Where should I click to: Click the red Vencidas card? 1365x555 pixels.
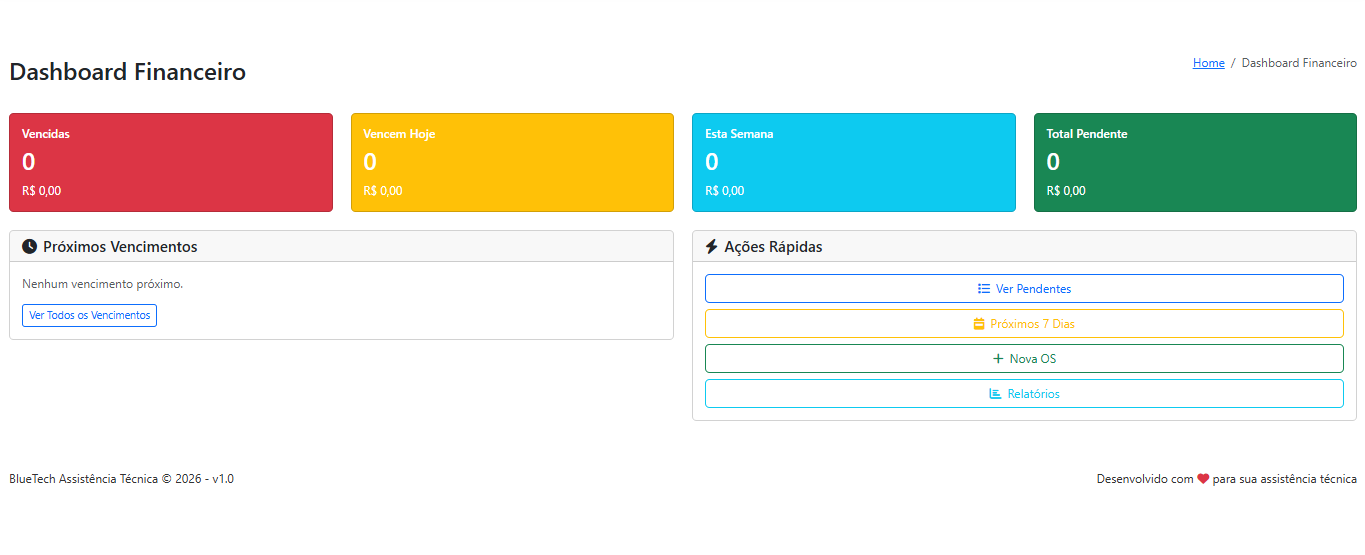tap(171, 162)
